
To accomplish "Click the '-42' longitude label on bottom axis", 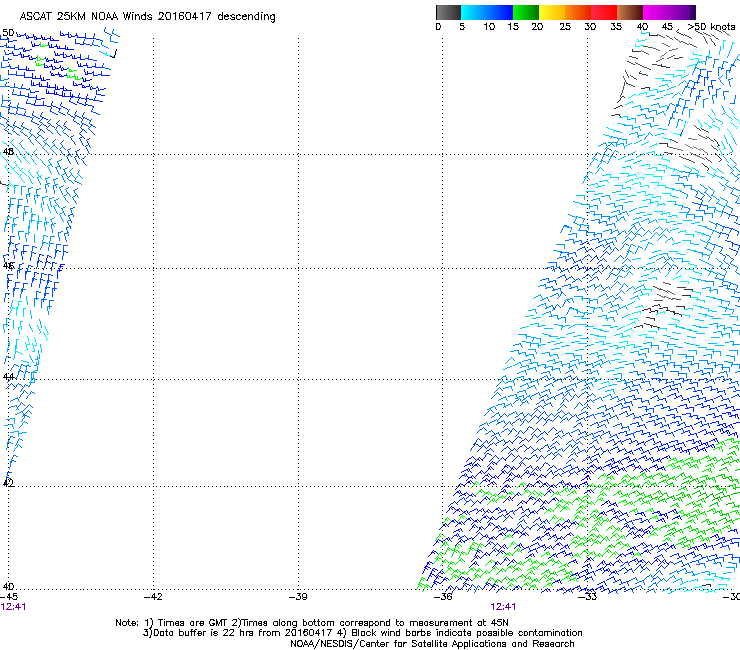I will [x=153, y=597].
